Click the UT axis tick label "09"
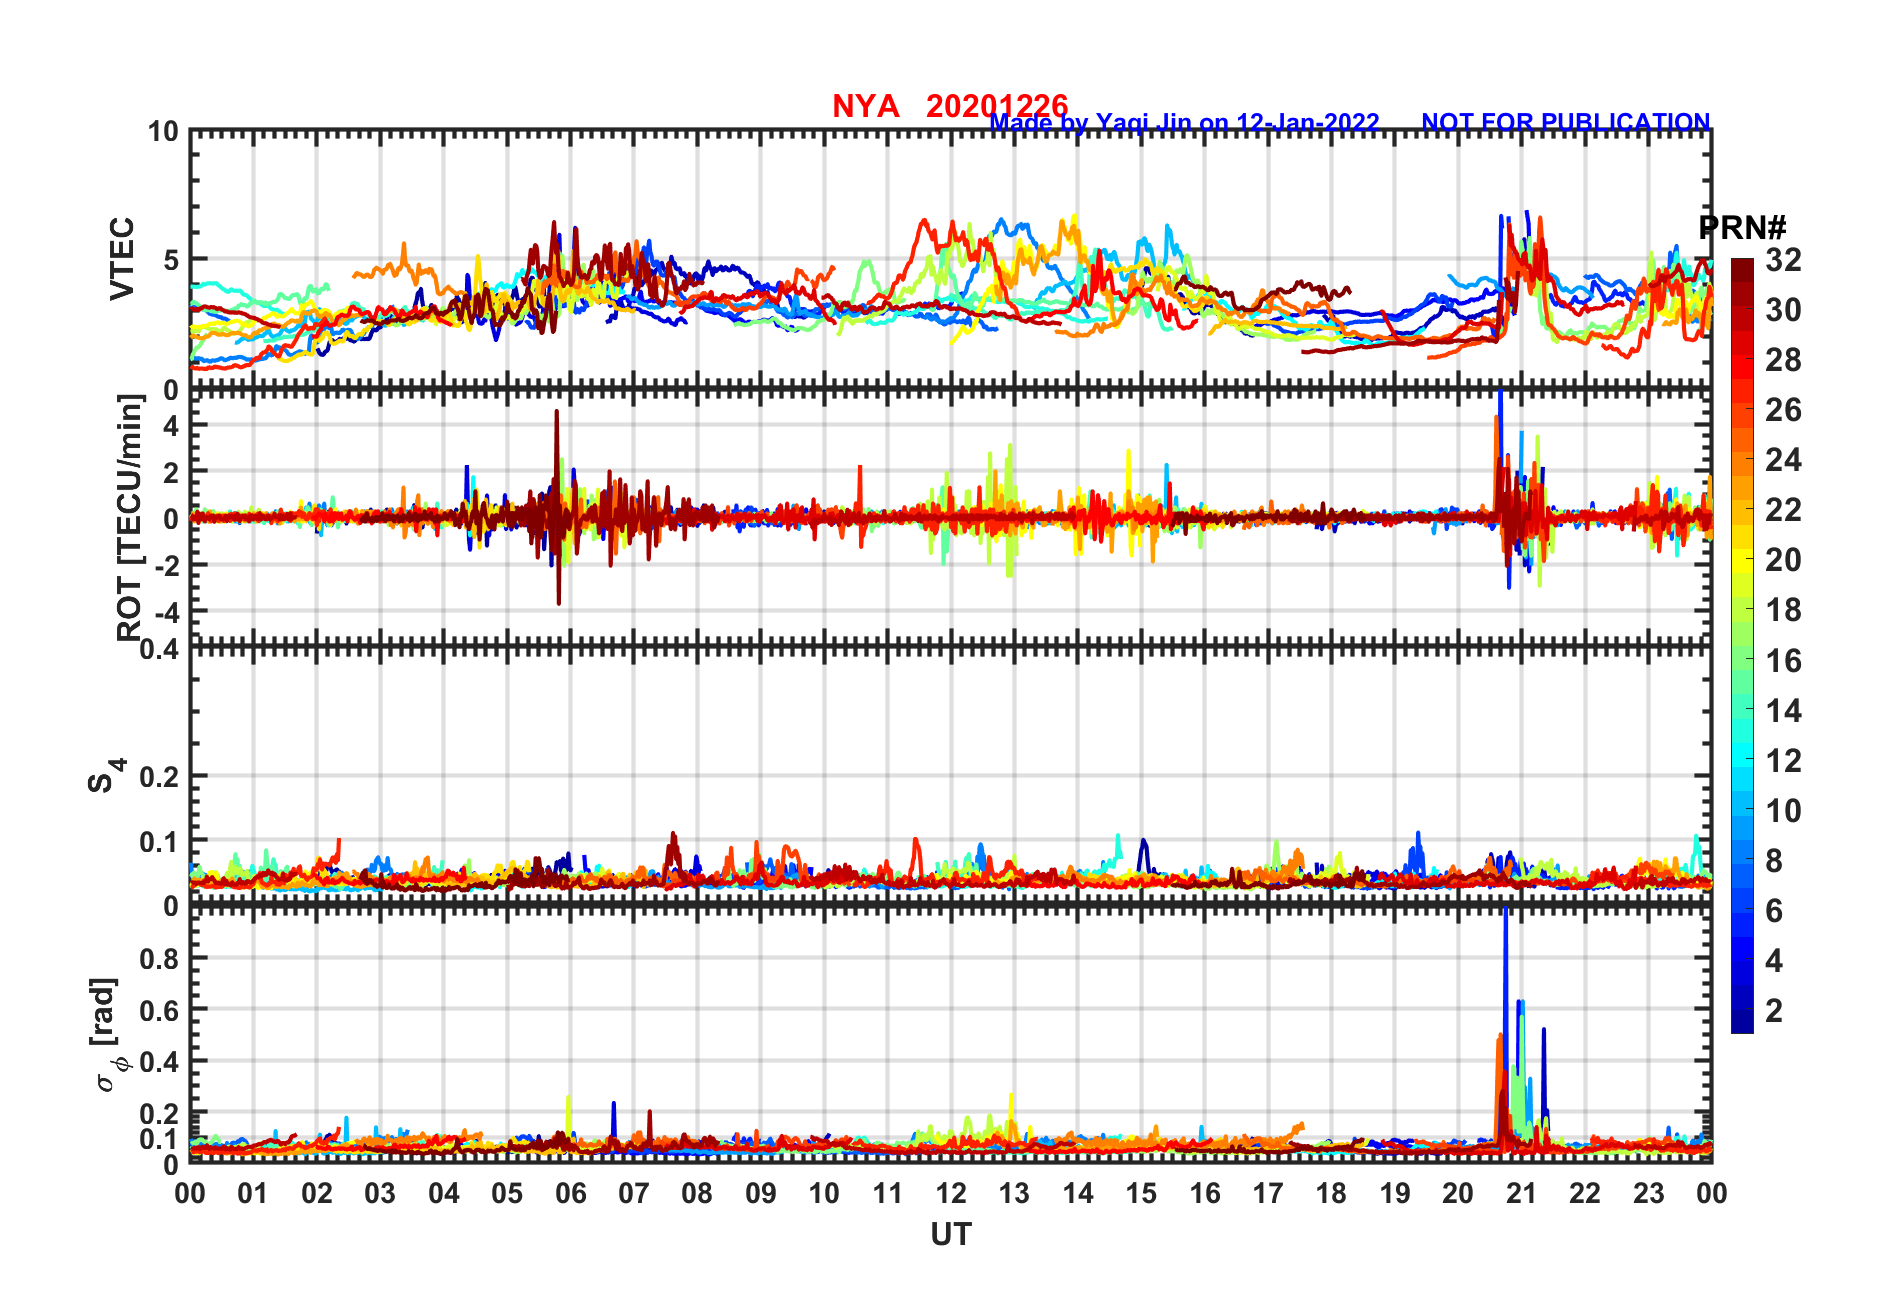Screen dimensions: 1902x1292 point(761,1193)
